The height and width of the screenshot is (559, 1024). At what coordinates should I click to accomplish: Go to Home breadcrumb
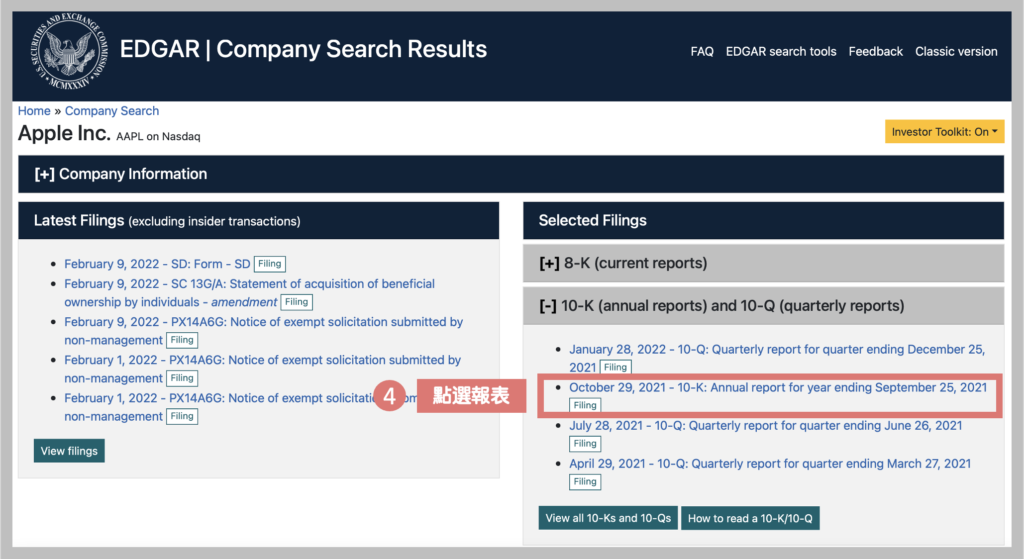pos(34,111)
